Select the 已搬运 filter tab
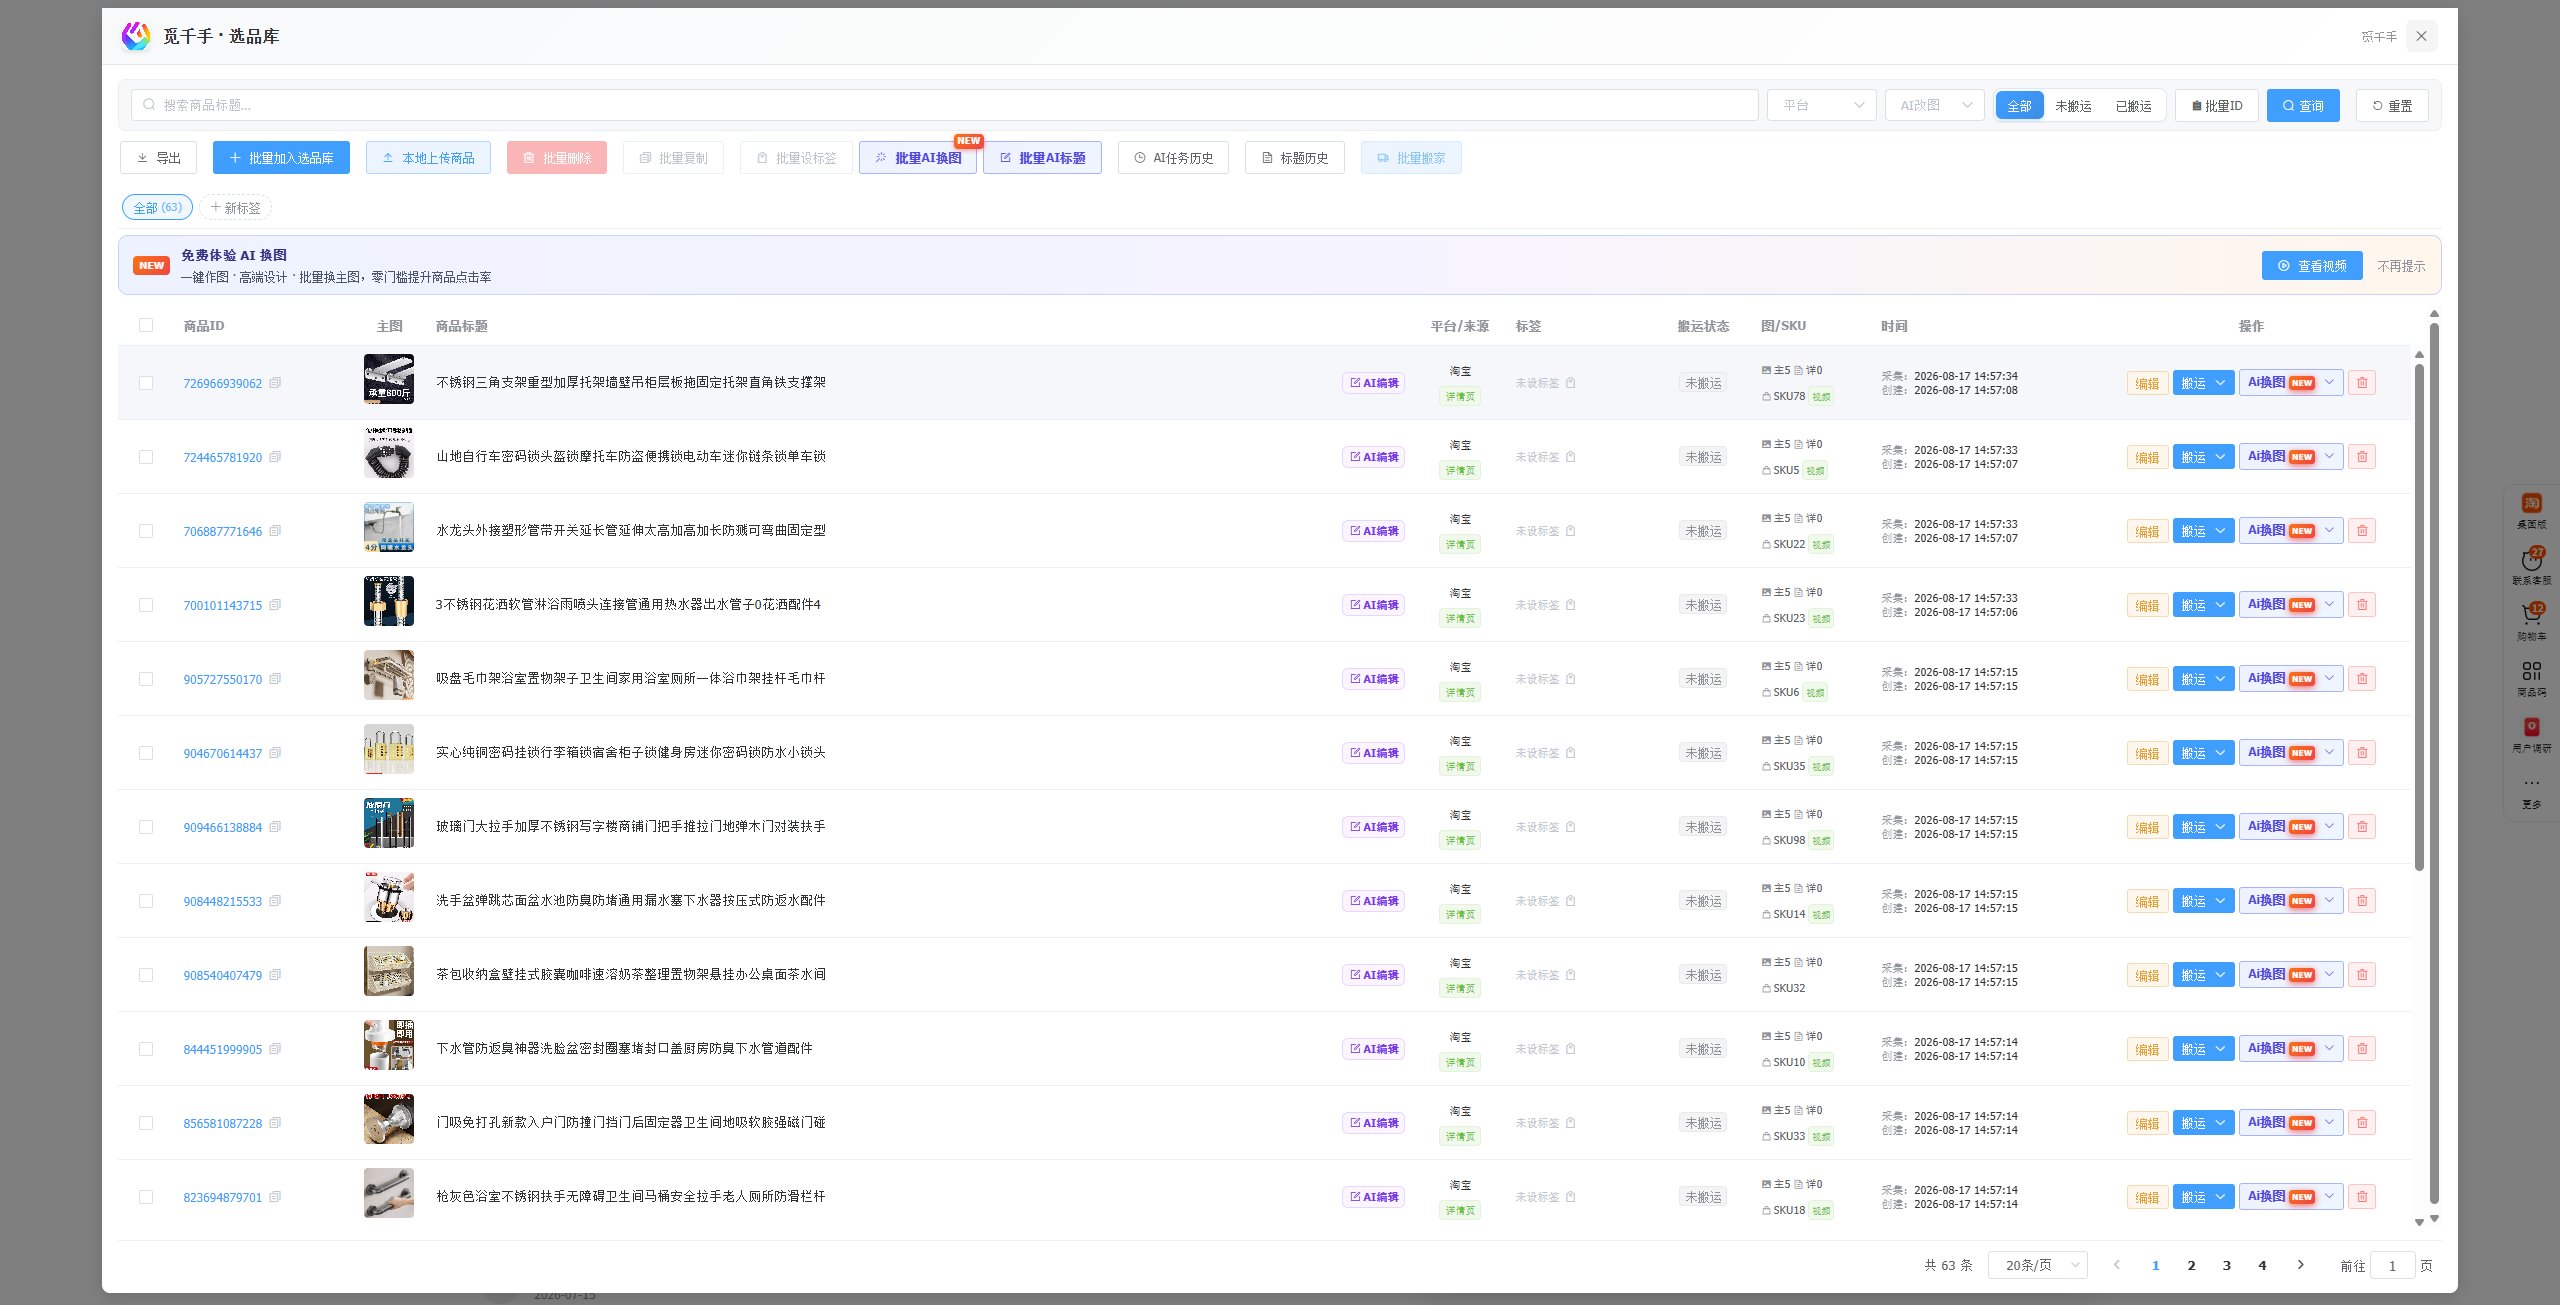This screenshot has width=2560, height=1305. click(2133, 106)
